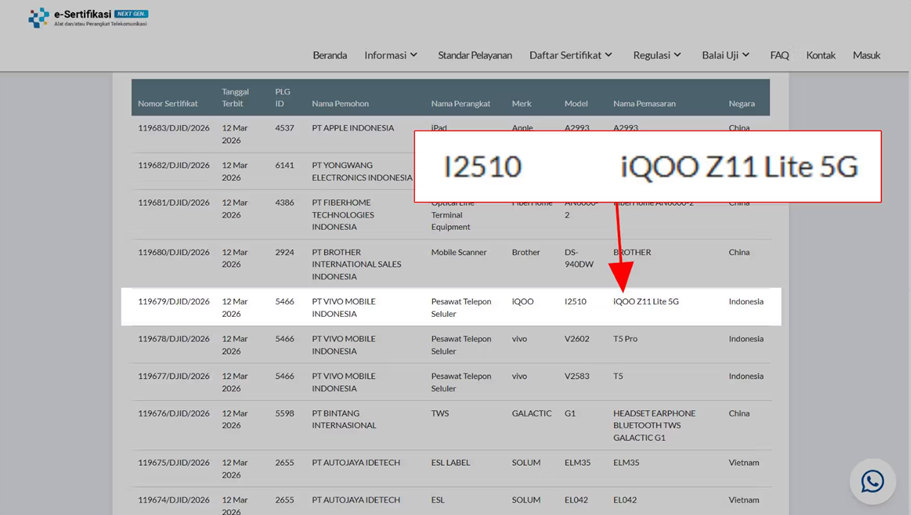The width and height of the screenshot is (911, 515).
Task: Click the iQOO Z11 Lite 5G table cell
Action: (x=645, y=301)
